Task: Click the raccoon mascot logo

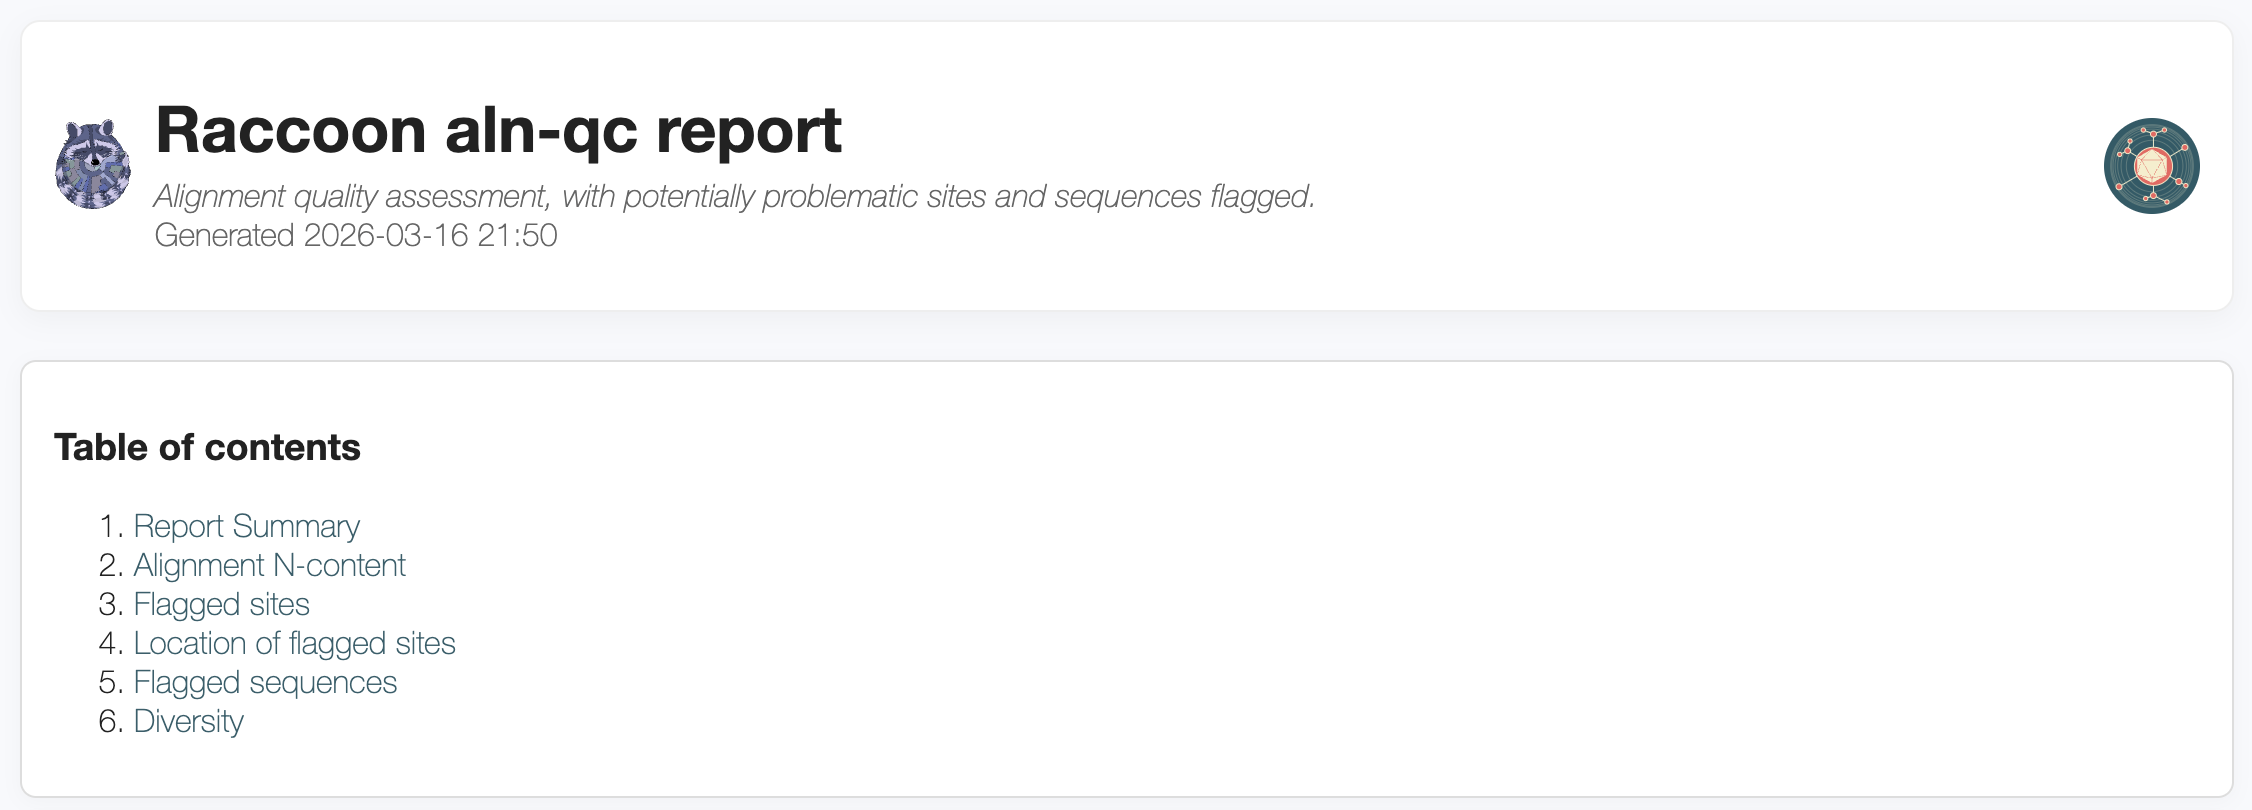Action: (93, 165)
